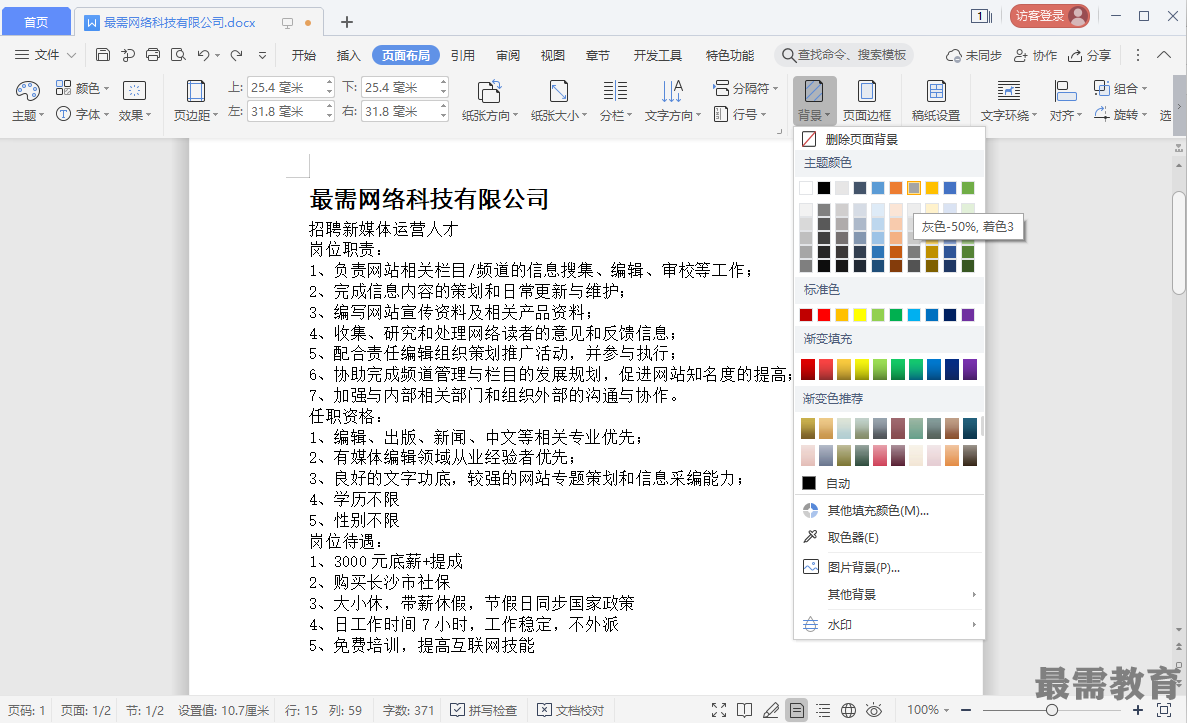Open the 文字方向 text direction tool

[672, 101]
